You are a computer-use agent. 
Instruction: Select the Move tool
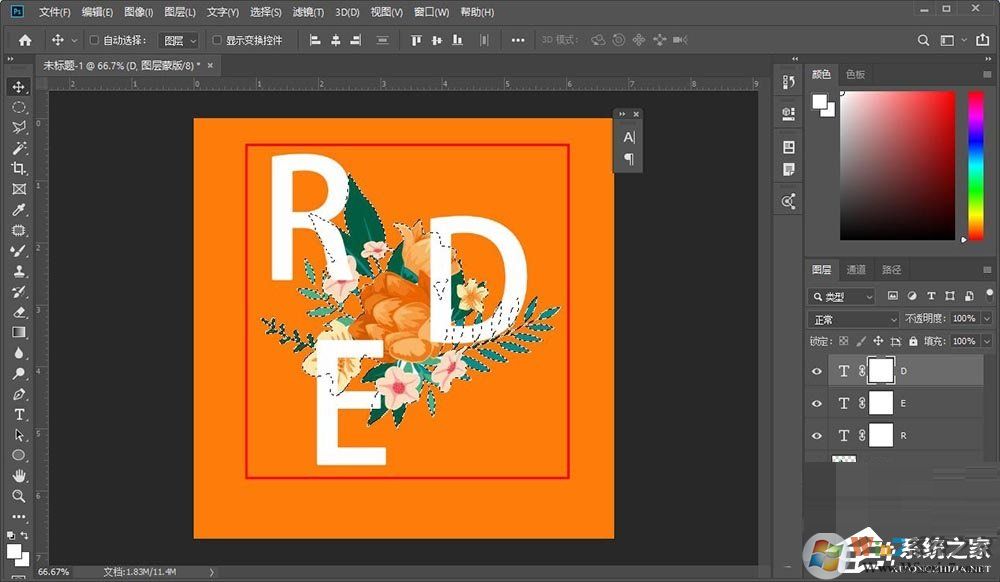[18, 87]
